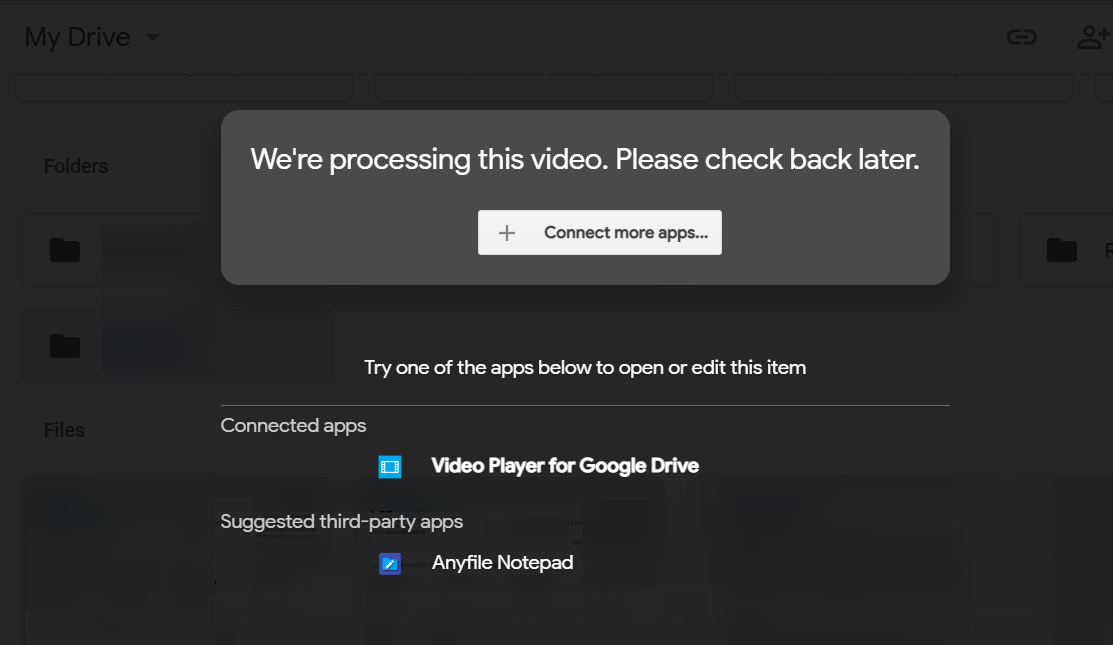The height and width of the screenshot is (645, 1113).
Task: Click the folder icon at far right edge
Action: coord(1062,250)
